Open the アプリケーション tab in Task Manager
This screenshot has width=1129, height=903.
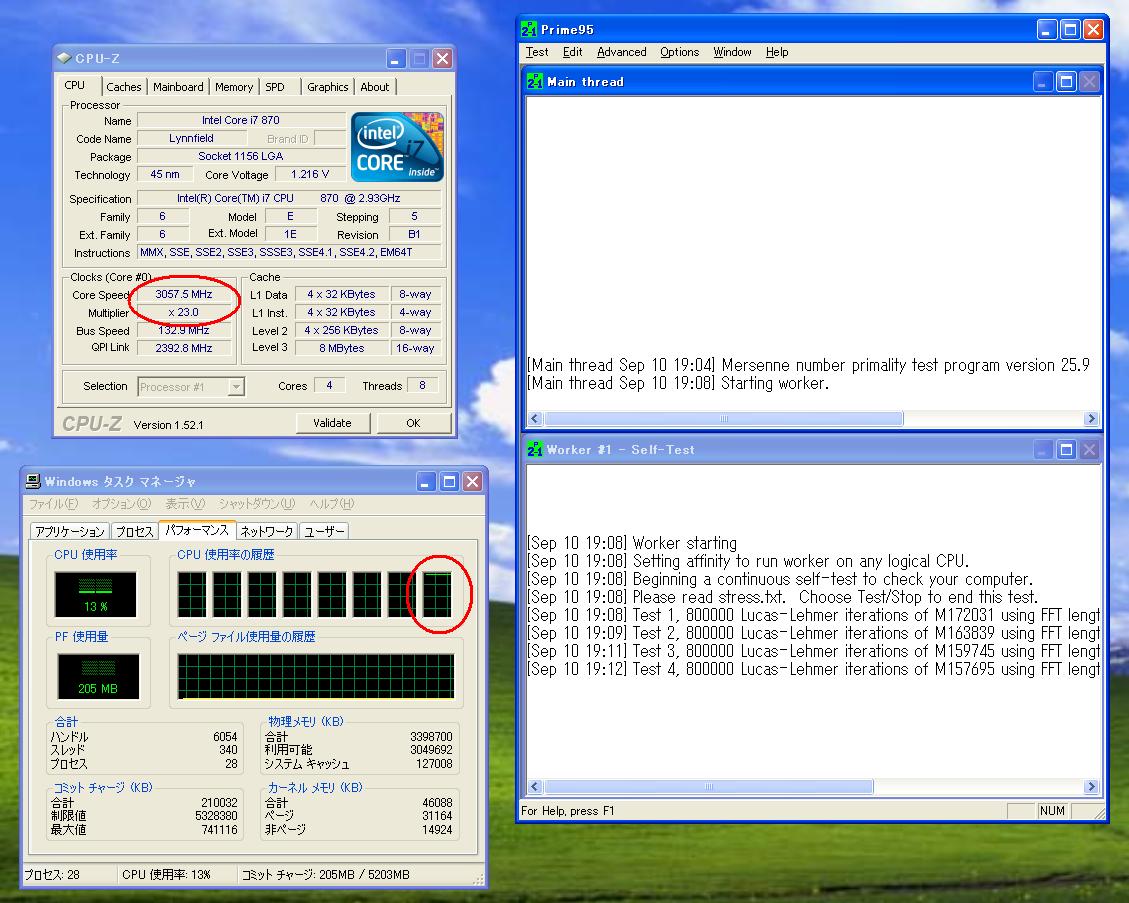coord(70,531)
